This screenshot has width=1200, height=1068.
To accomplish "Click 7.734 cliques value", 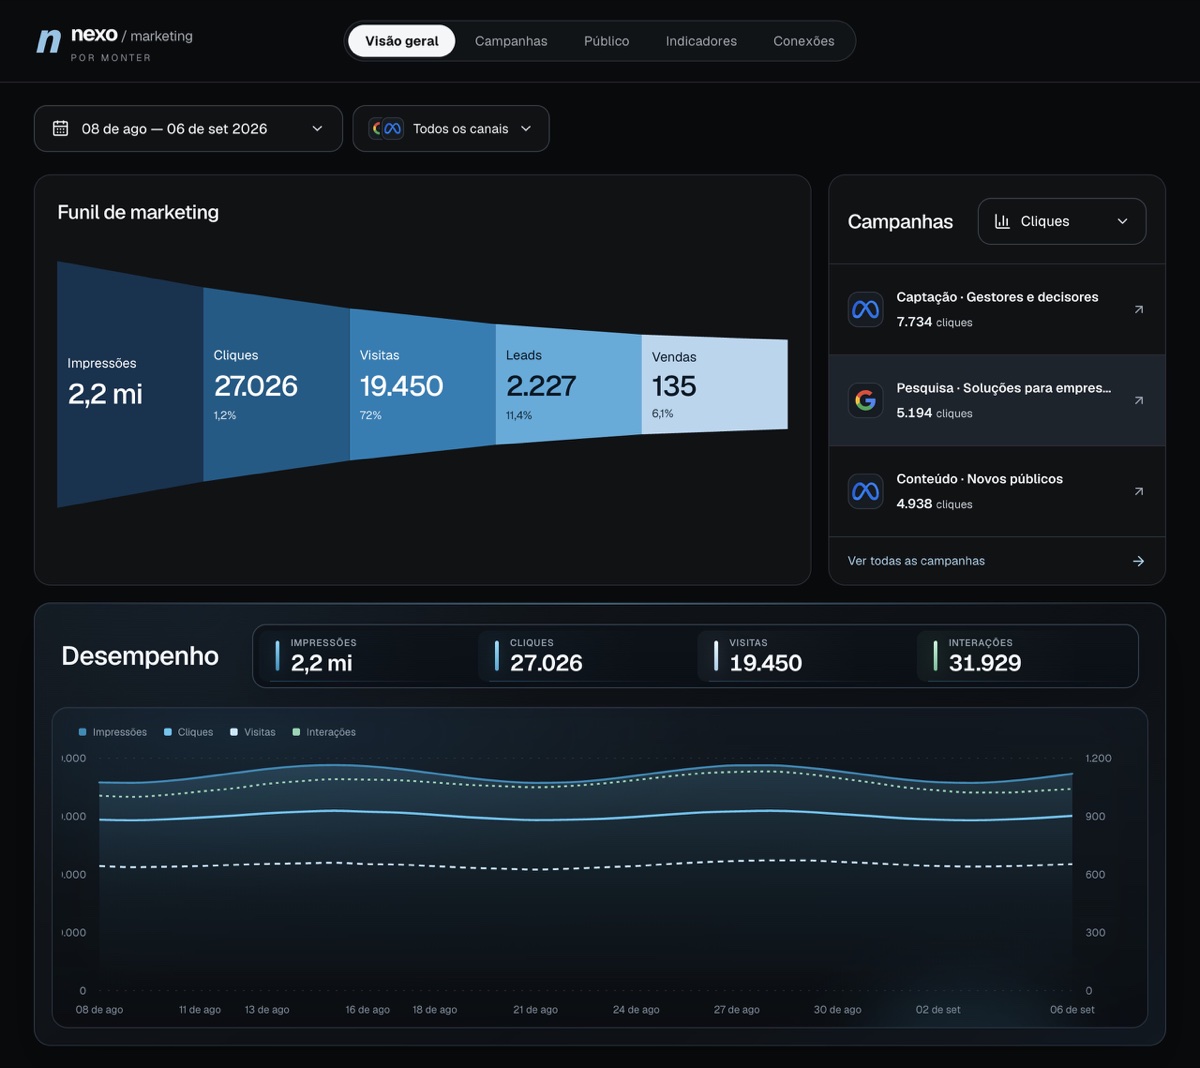I will (x=934, y=322).
